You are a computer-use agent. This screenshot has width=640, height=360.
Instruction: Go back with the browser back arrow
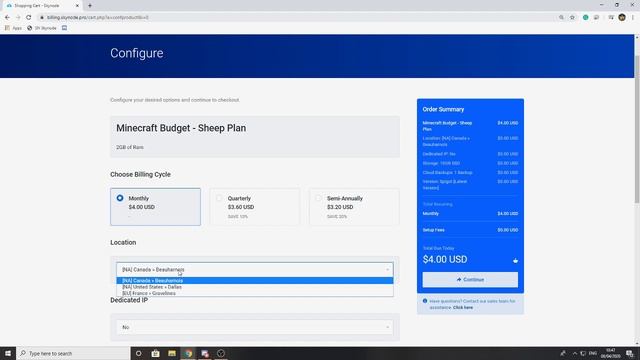click(7, 18)
